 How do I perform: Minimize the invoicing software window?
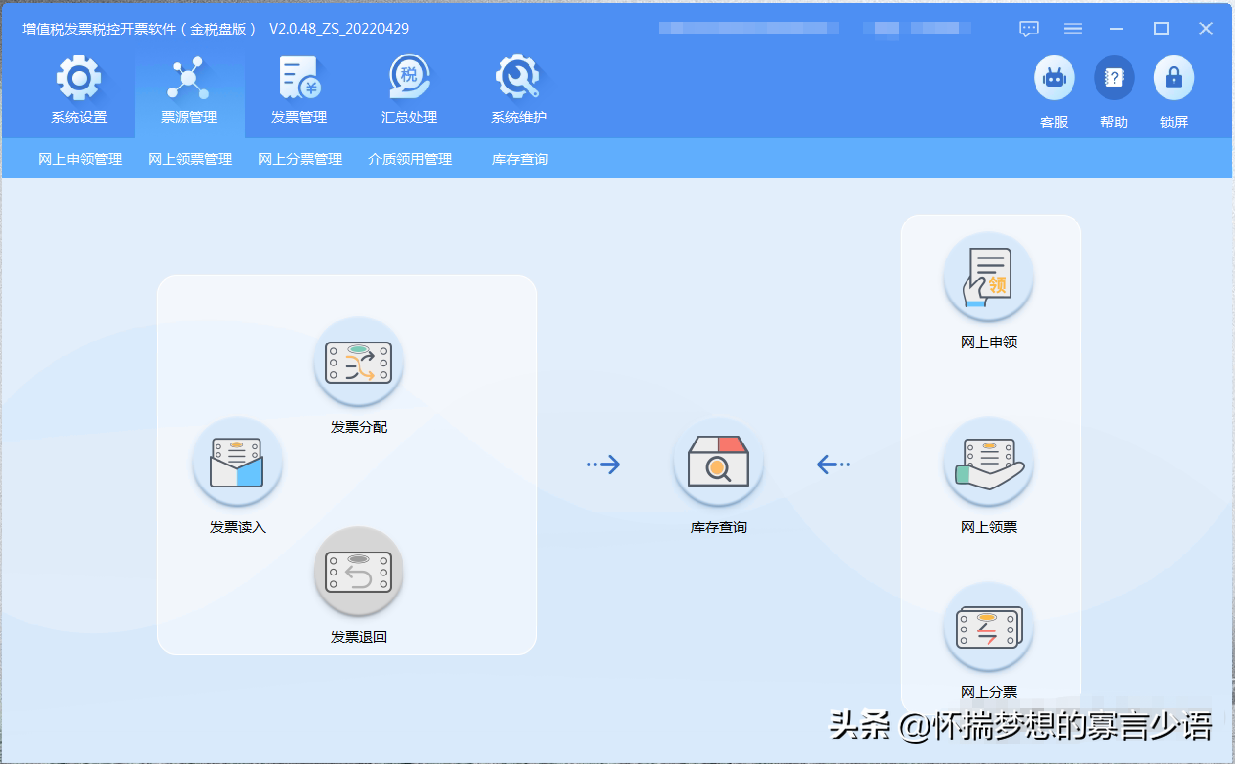(1117, 29)
